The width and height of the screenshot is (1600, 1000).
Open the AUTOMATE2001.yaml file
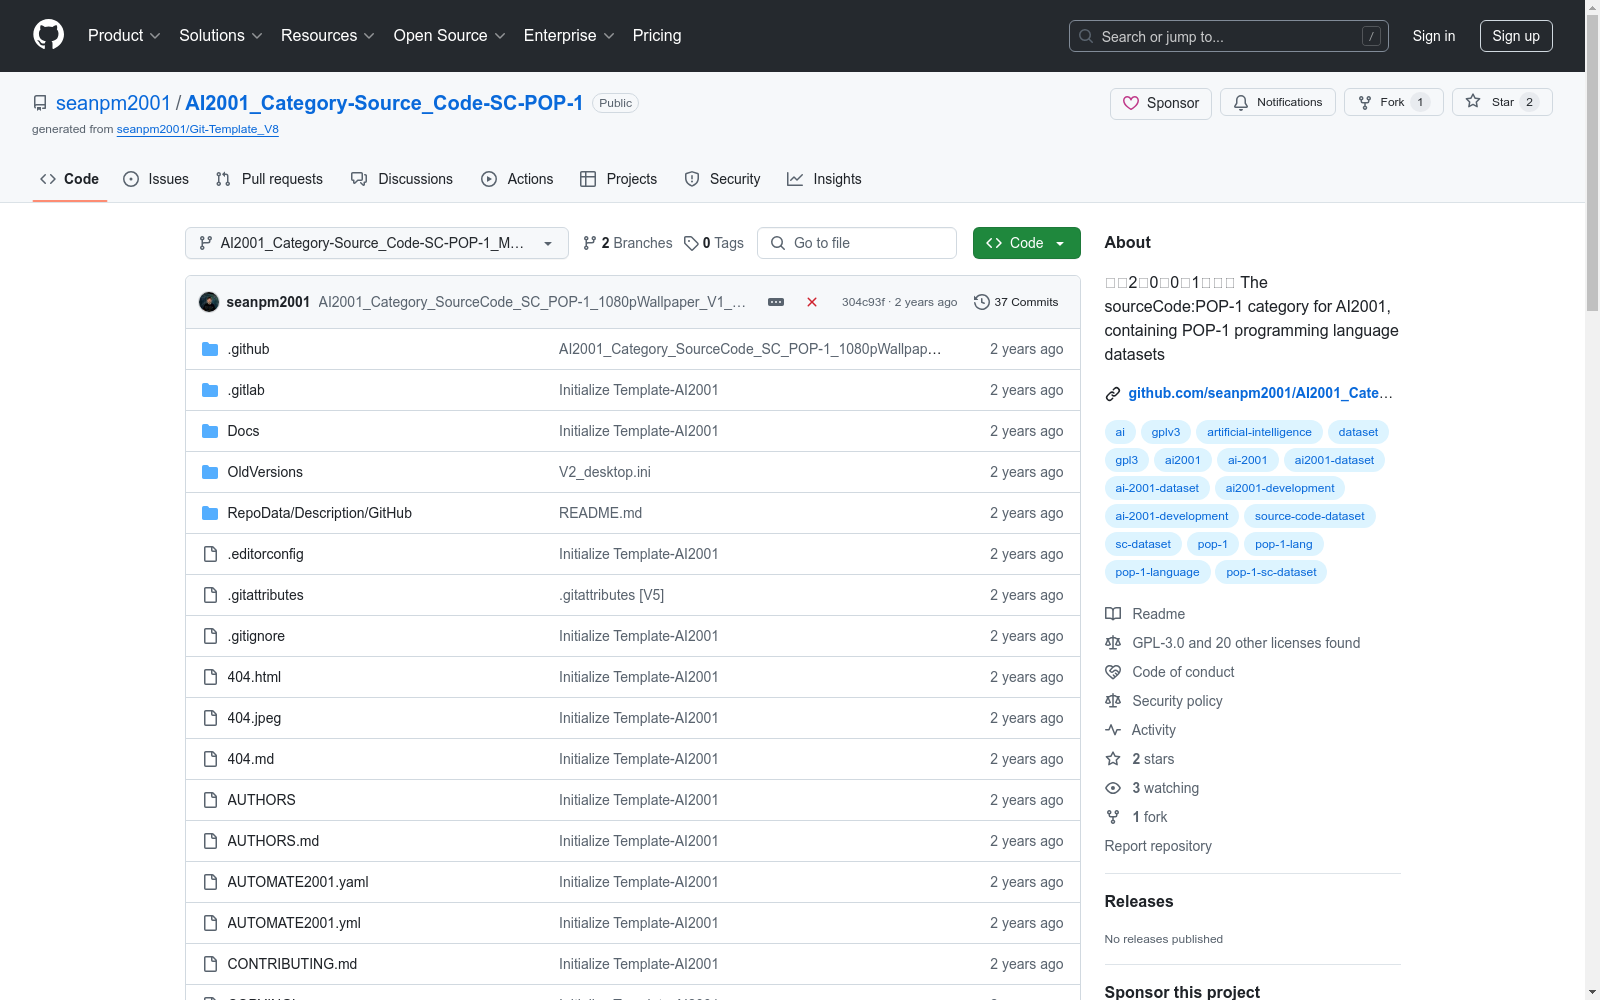pyautogui.click(x=298, y=882)
